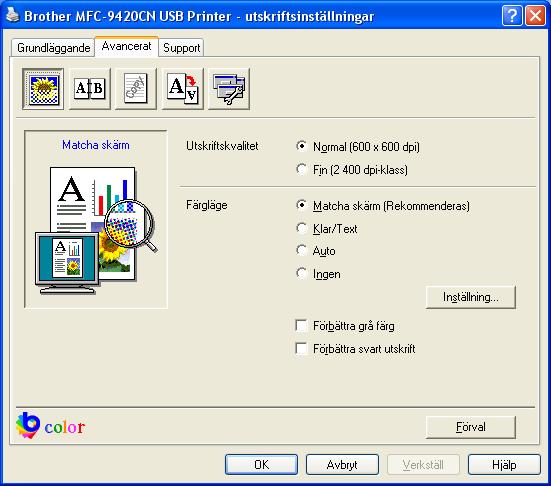The height and width of the screenshot is (486, 551).
Task: Switch to the Grundläggande tab
Action: [x=53, y=48]
